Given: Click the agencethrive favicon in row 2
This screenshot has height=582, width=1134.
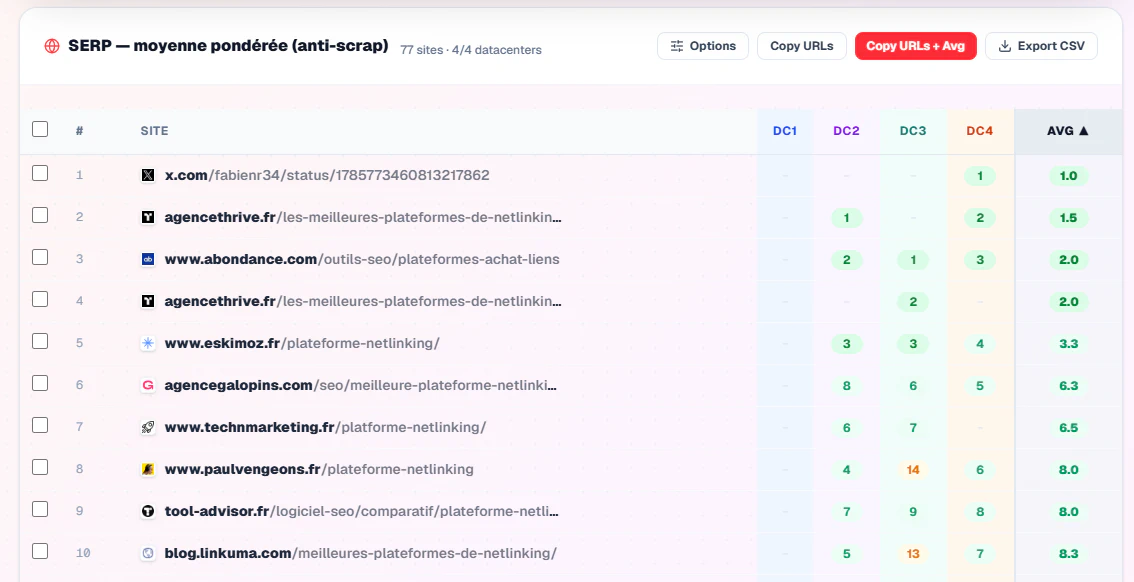Looking at the screenshot, I should click(148, 217).
